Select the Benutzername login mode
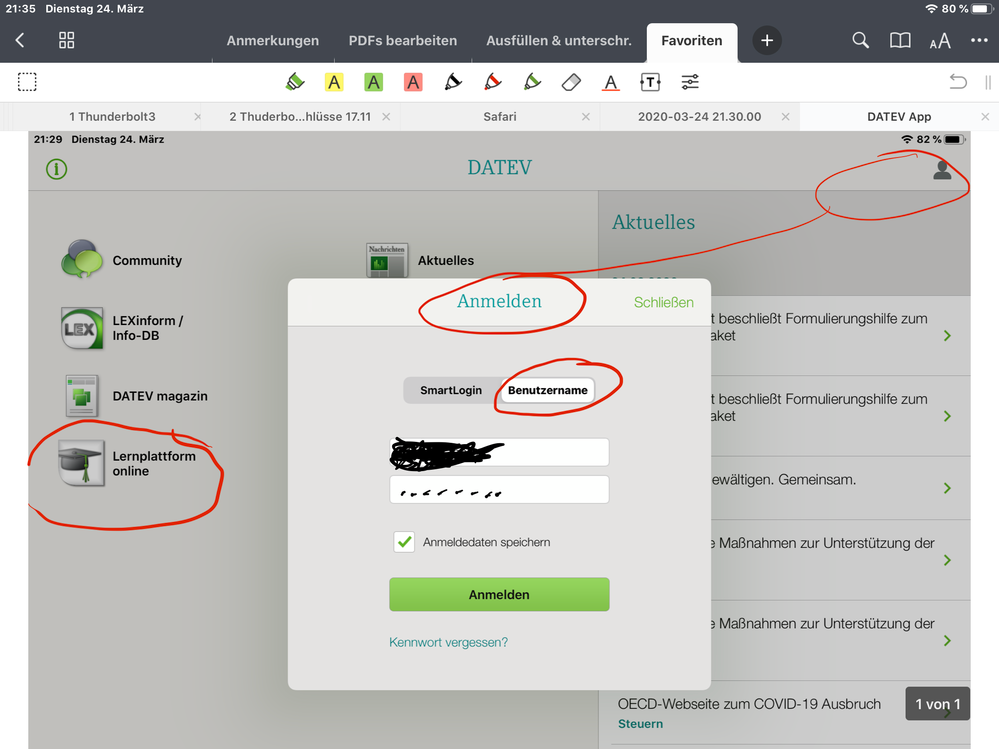 [548, 390]
